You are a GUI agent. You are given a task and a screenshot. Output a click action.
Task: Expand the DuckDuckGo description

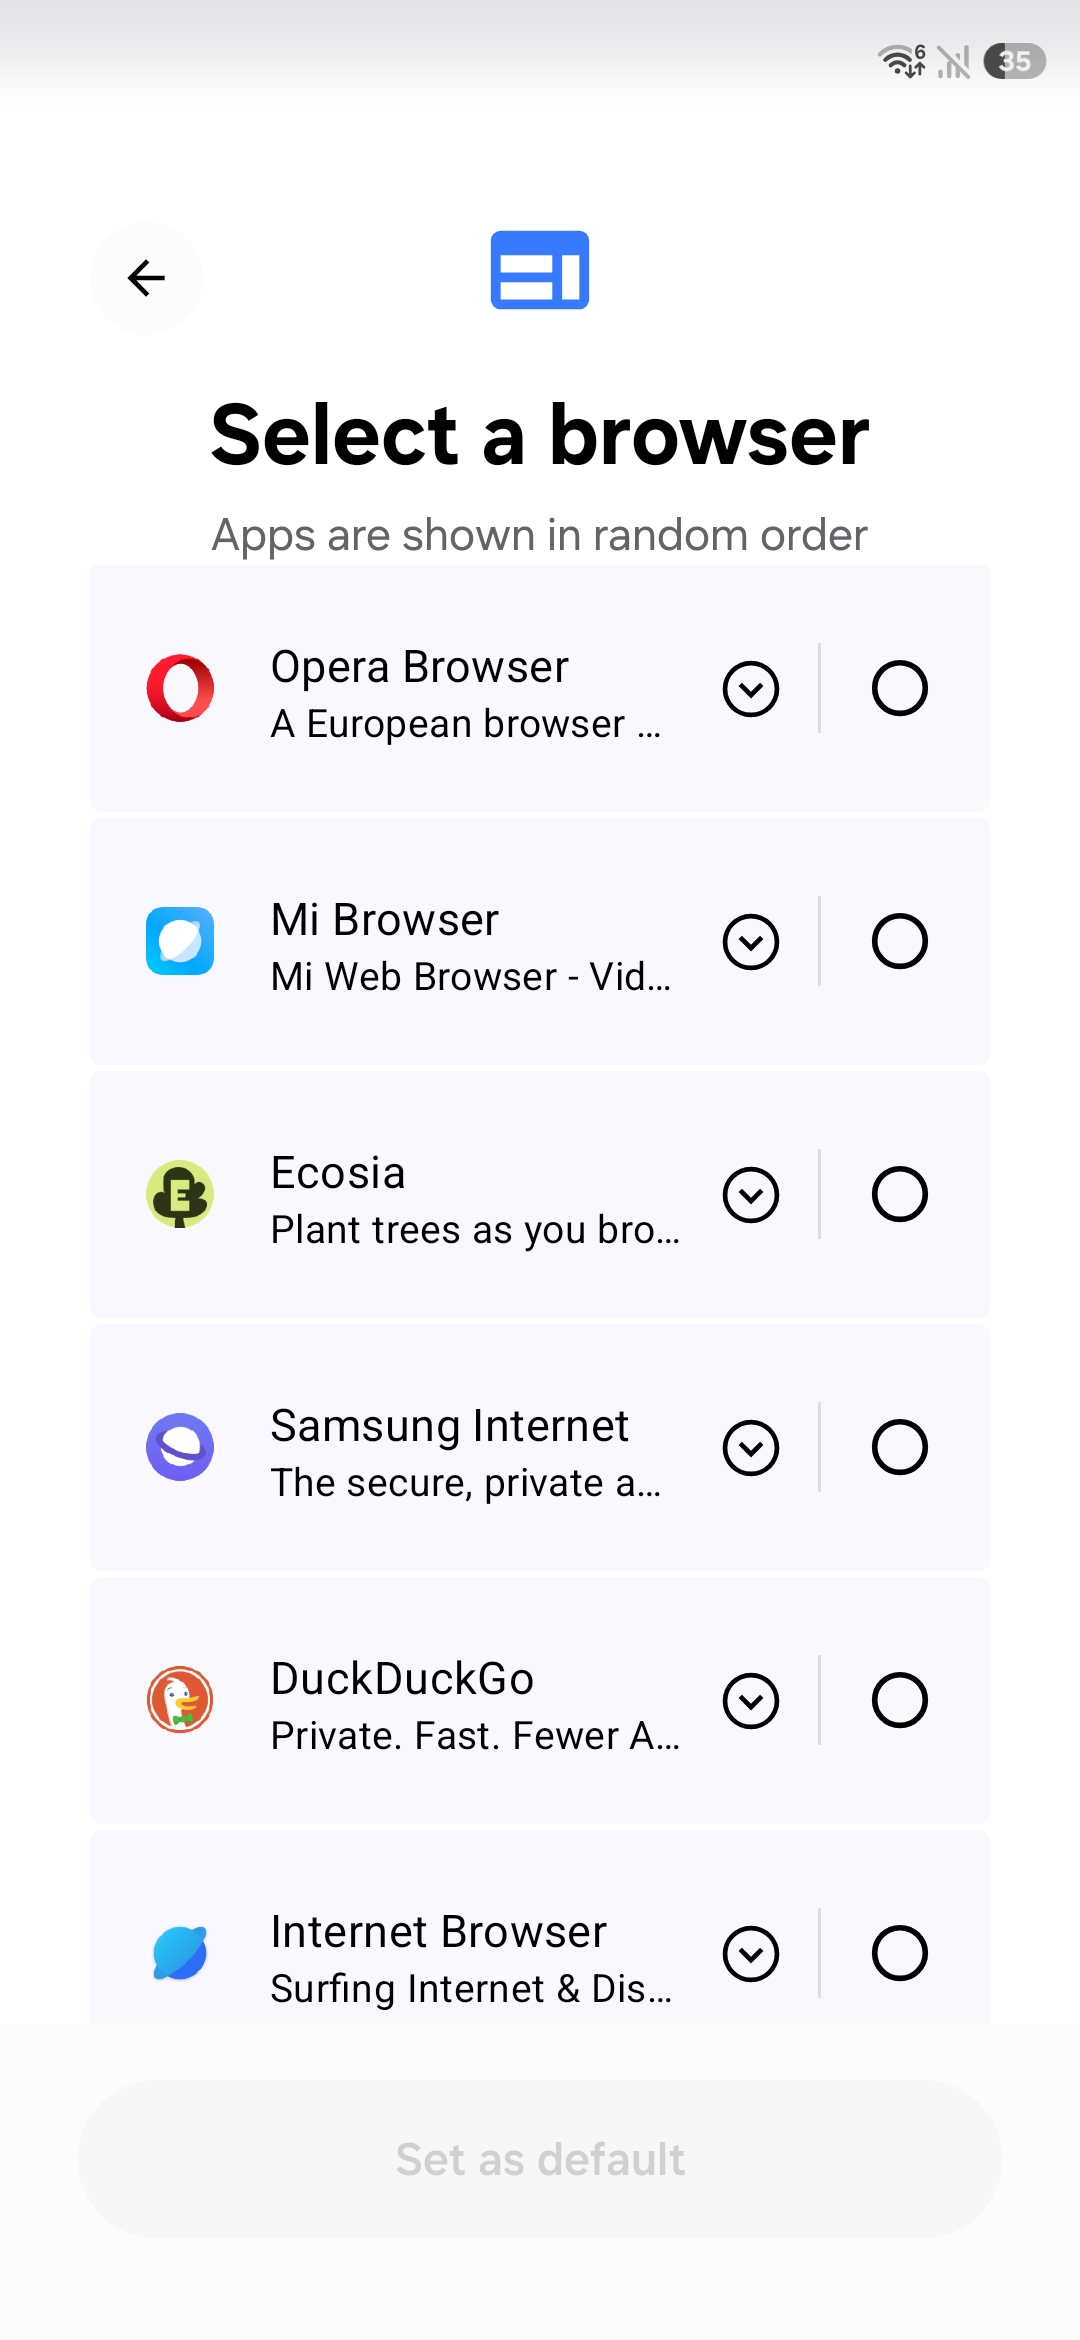click(751, 1701)
